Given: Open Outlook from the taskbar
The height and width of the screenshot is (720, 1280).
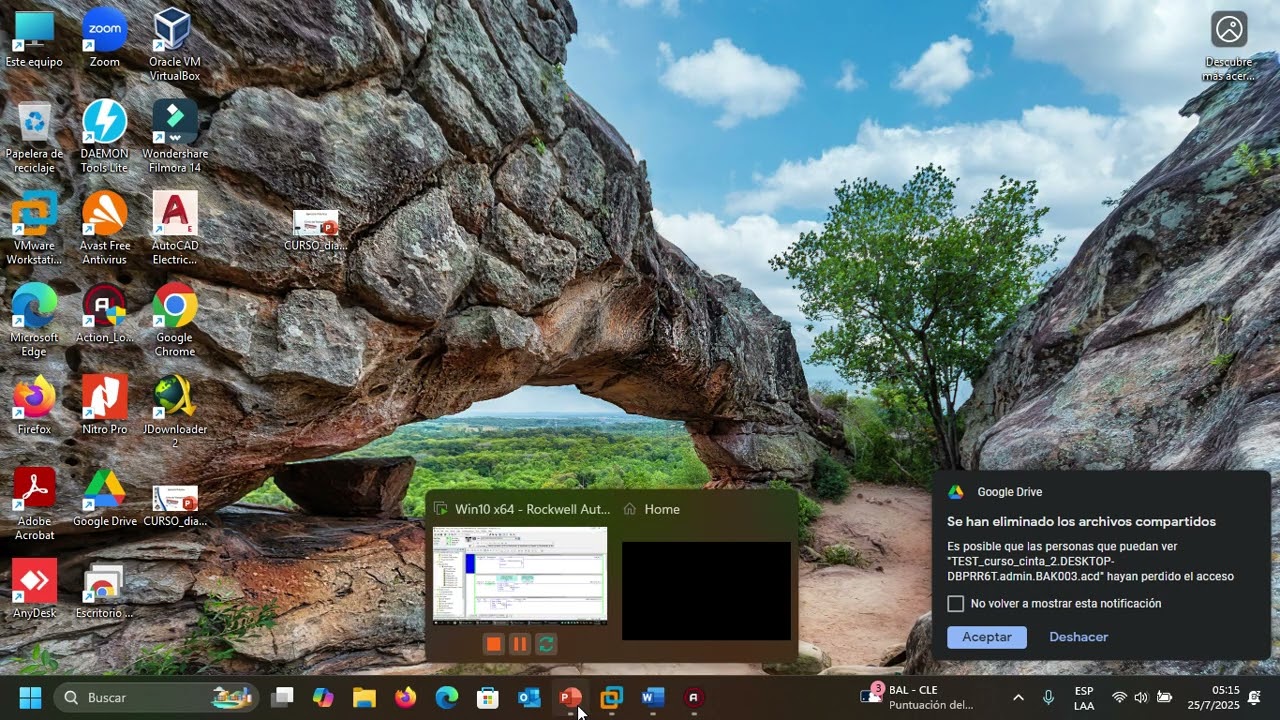Looking at the screenshot, I should coord(529,697).
